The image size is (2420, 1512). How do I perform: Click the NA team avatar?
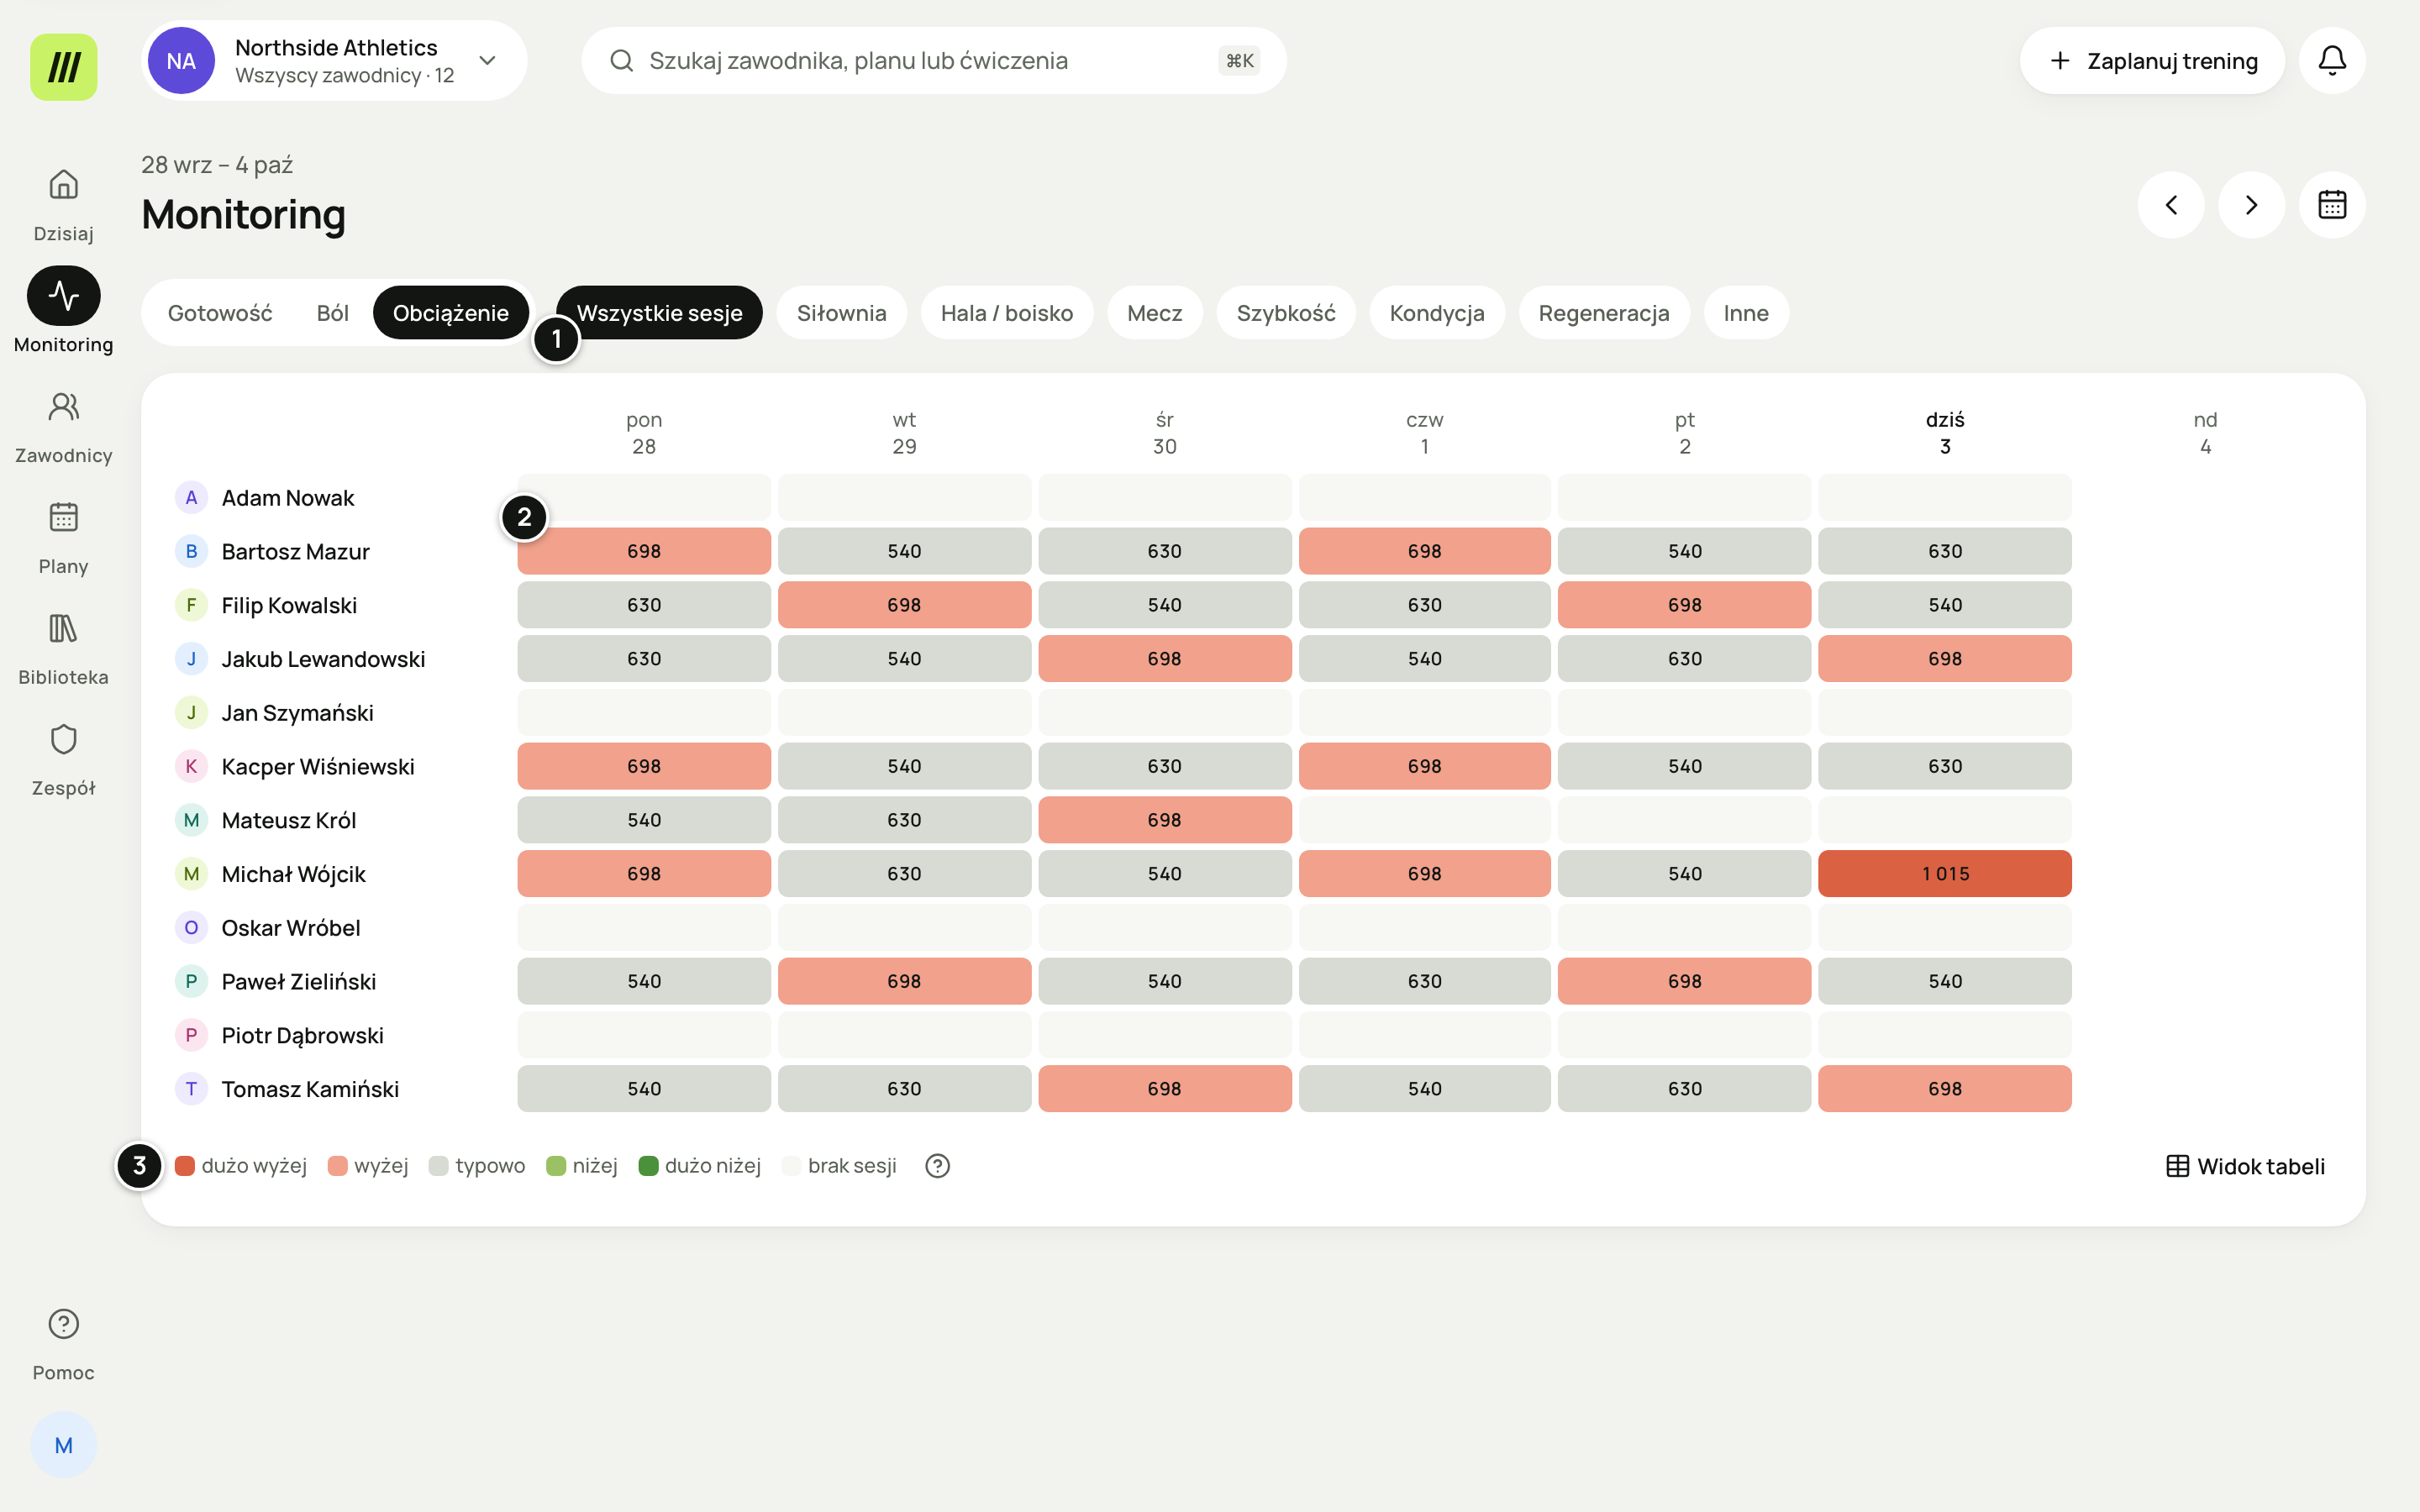coord(181,60)
